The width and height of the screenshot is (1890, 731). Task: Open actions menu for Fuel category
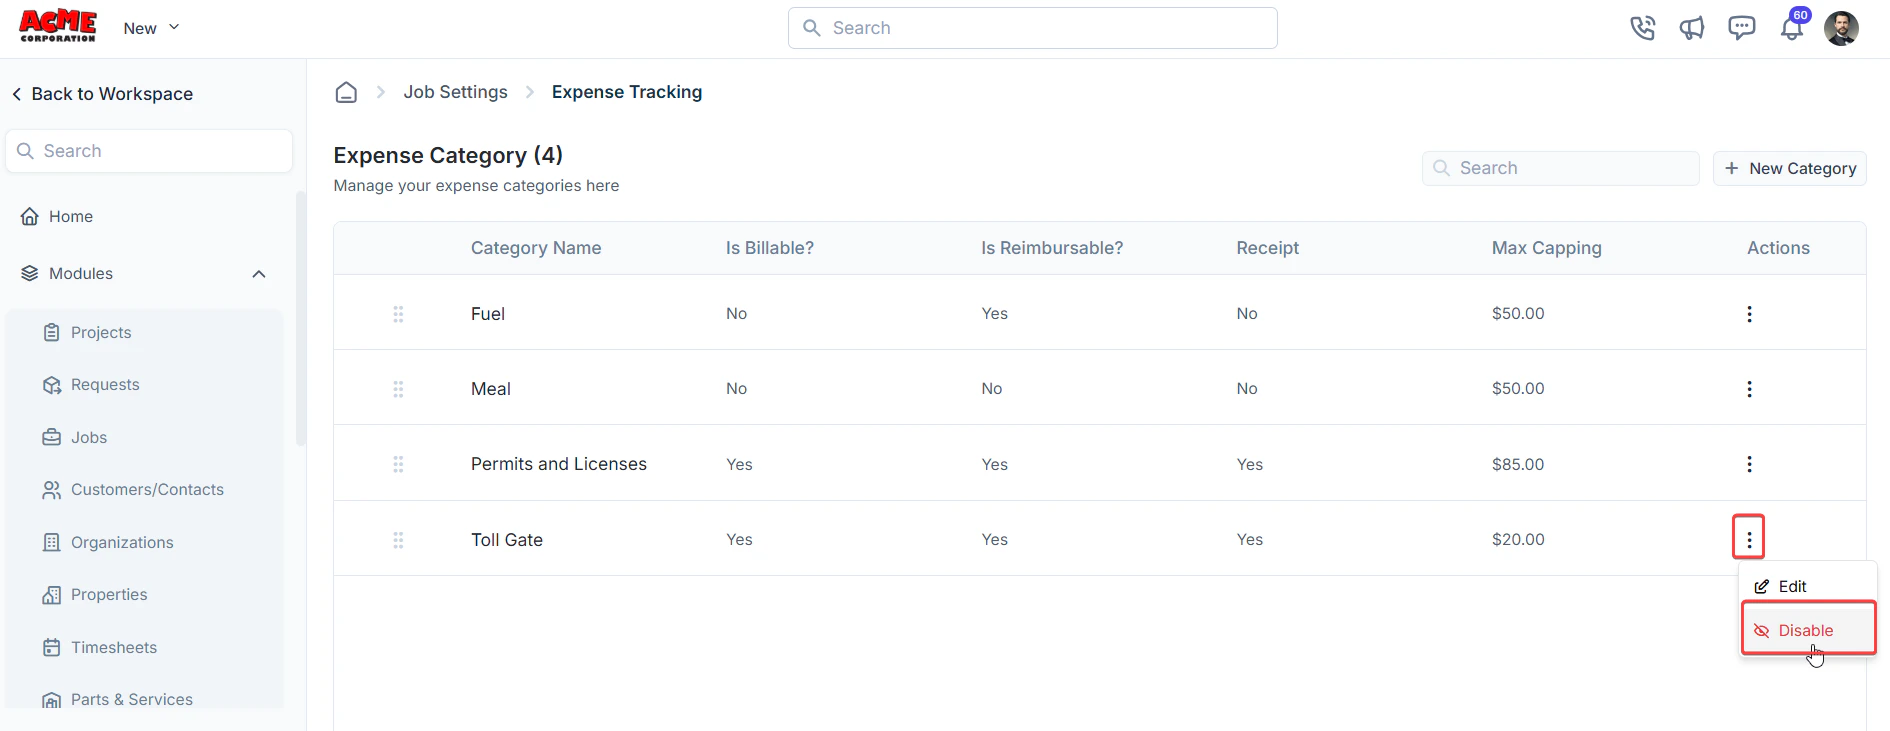pos(1749,314)
